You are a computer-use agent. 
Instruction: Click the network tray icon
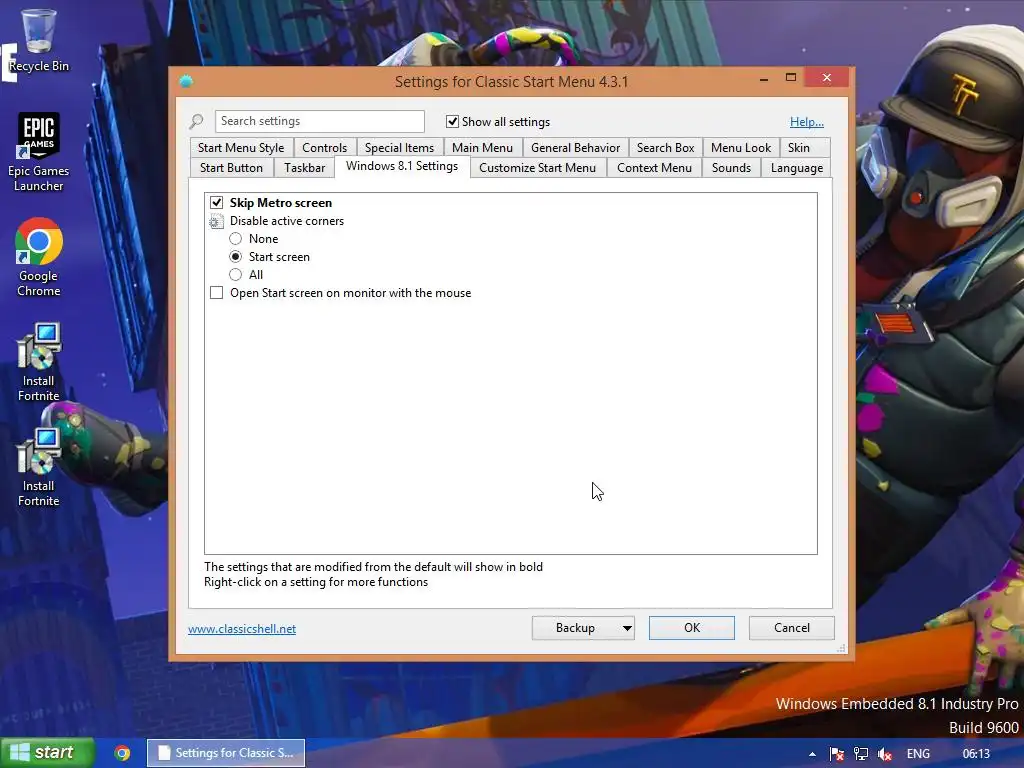coord(861,754)
